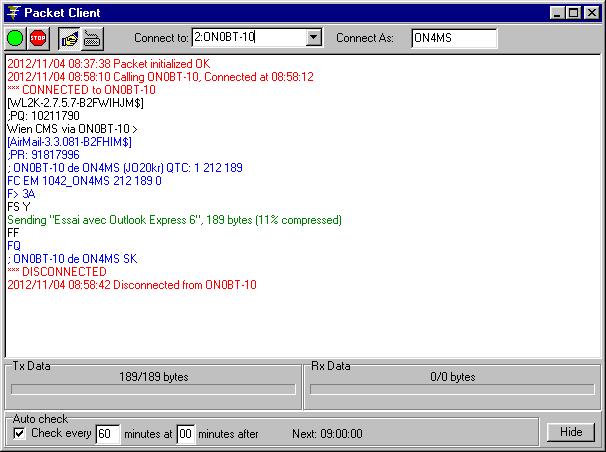Click the 'Next: 09:00:00' status text
The image size is (606, 452).
tap(327, 434)
